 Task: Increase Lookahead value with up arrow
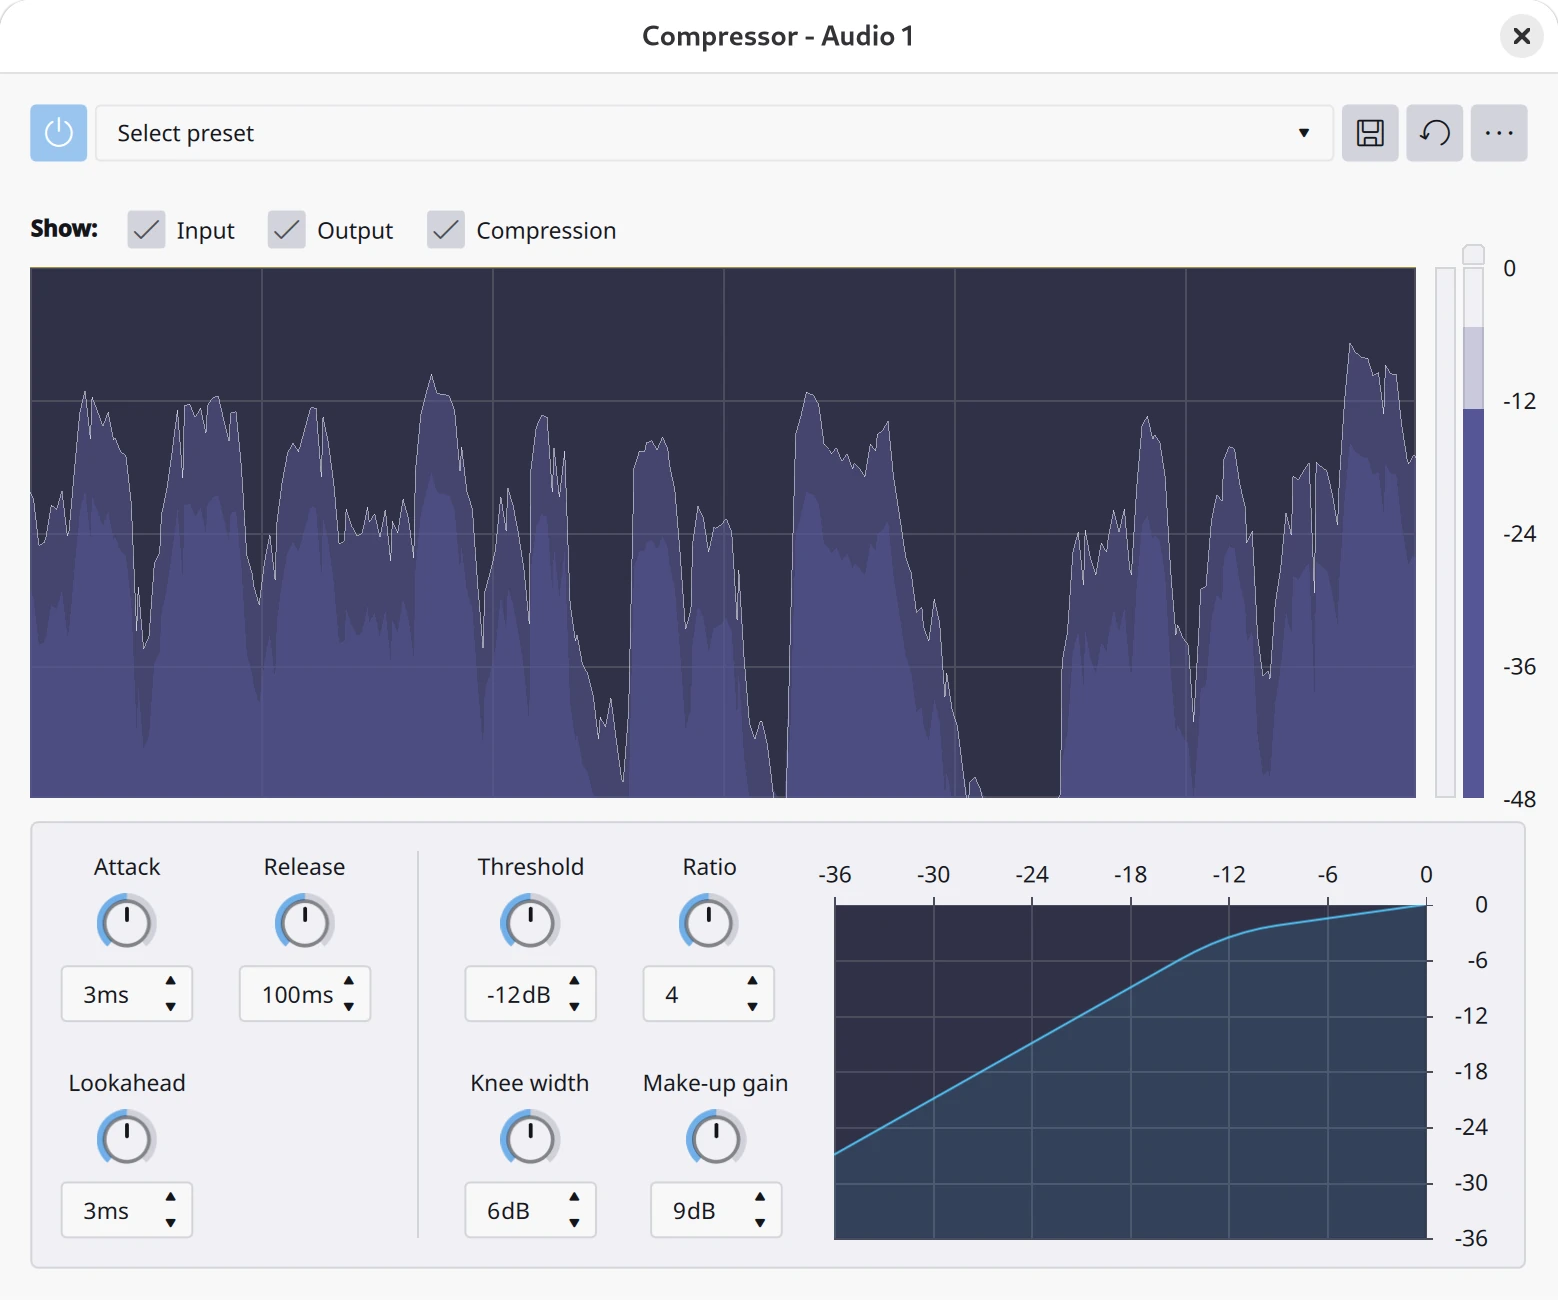click(171, 1197)
